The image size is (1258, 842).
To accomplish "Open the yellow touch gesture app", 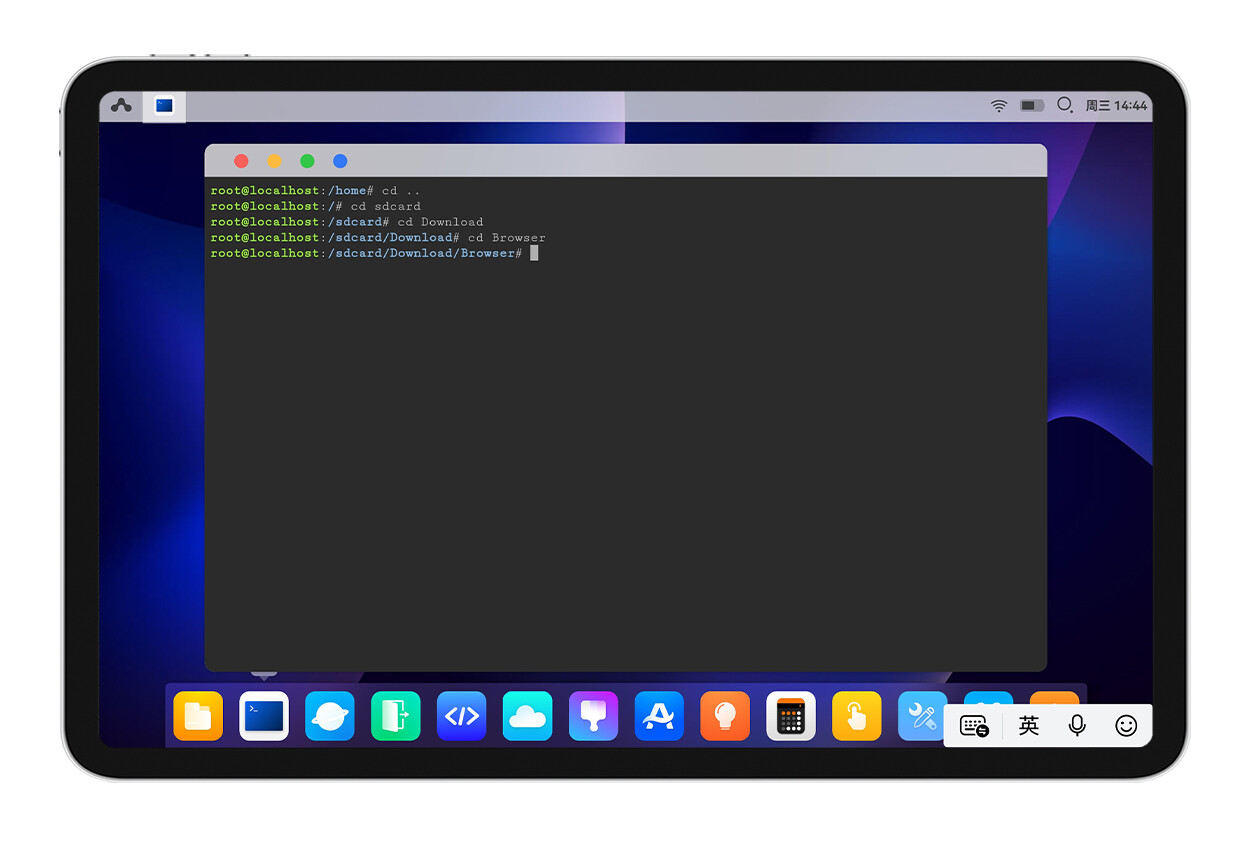I will click(857, 716).
